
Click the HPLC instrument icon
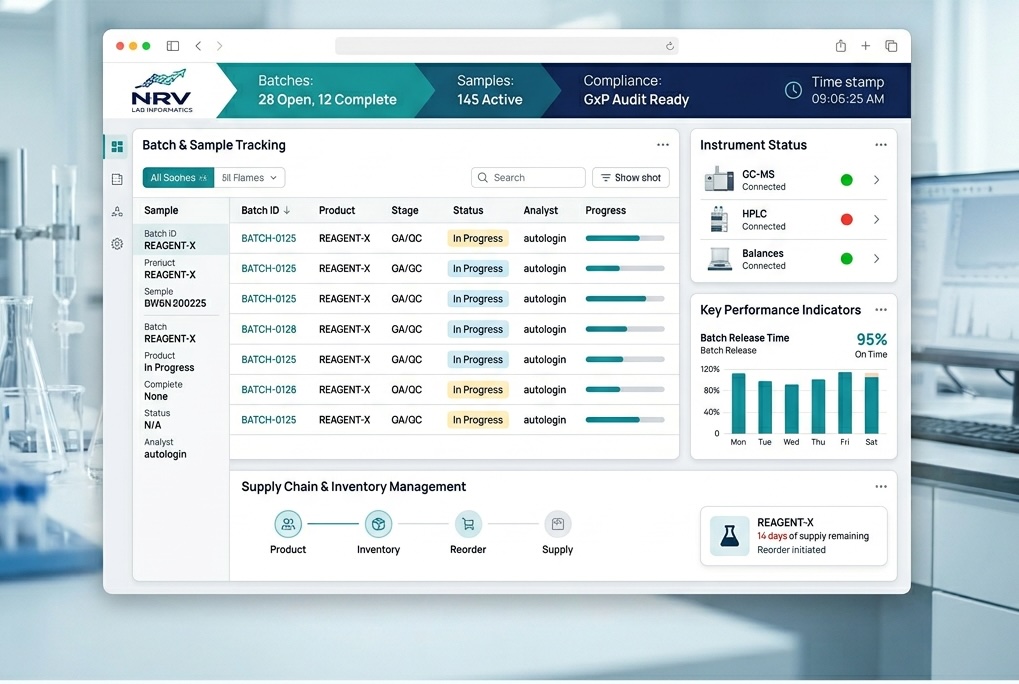[x=719, y=219]
